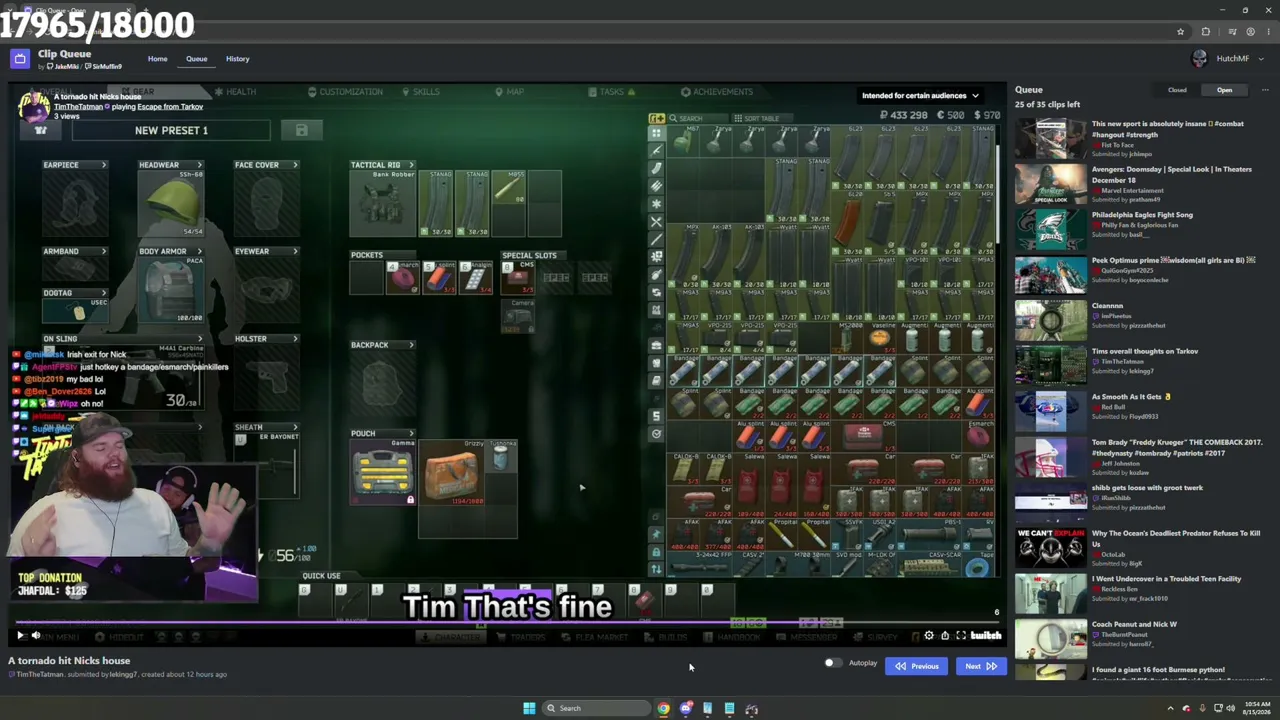Screen dimensions: 1280x720
Task: Open the clip player settings gear
Action: pos(929,635)
